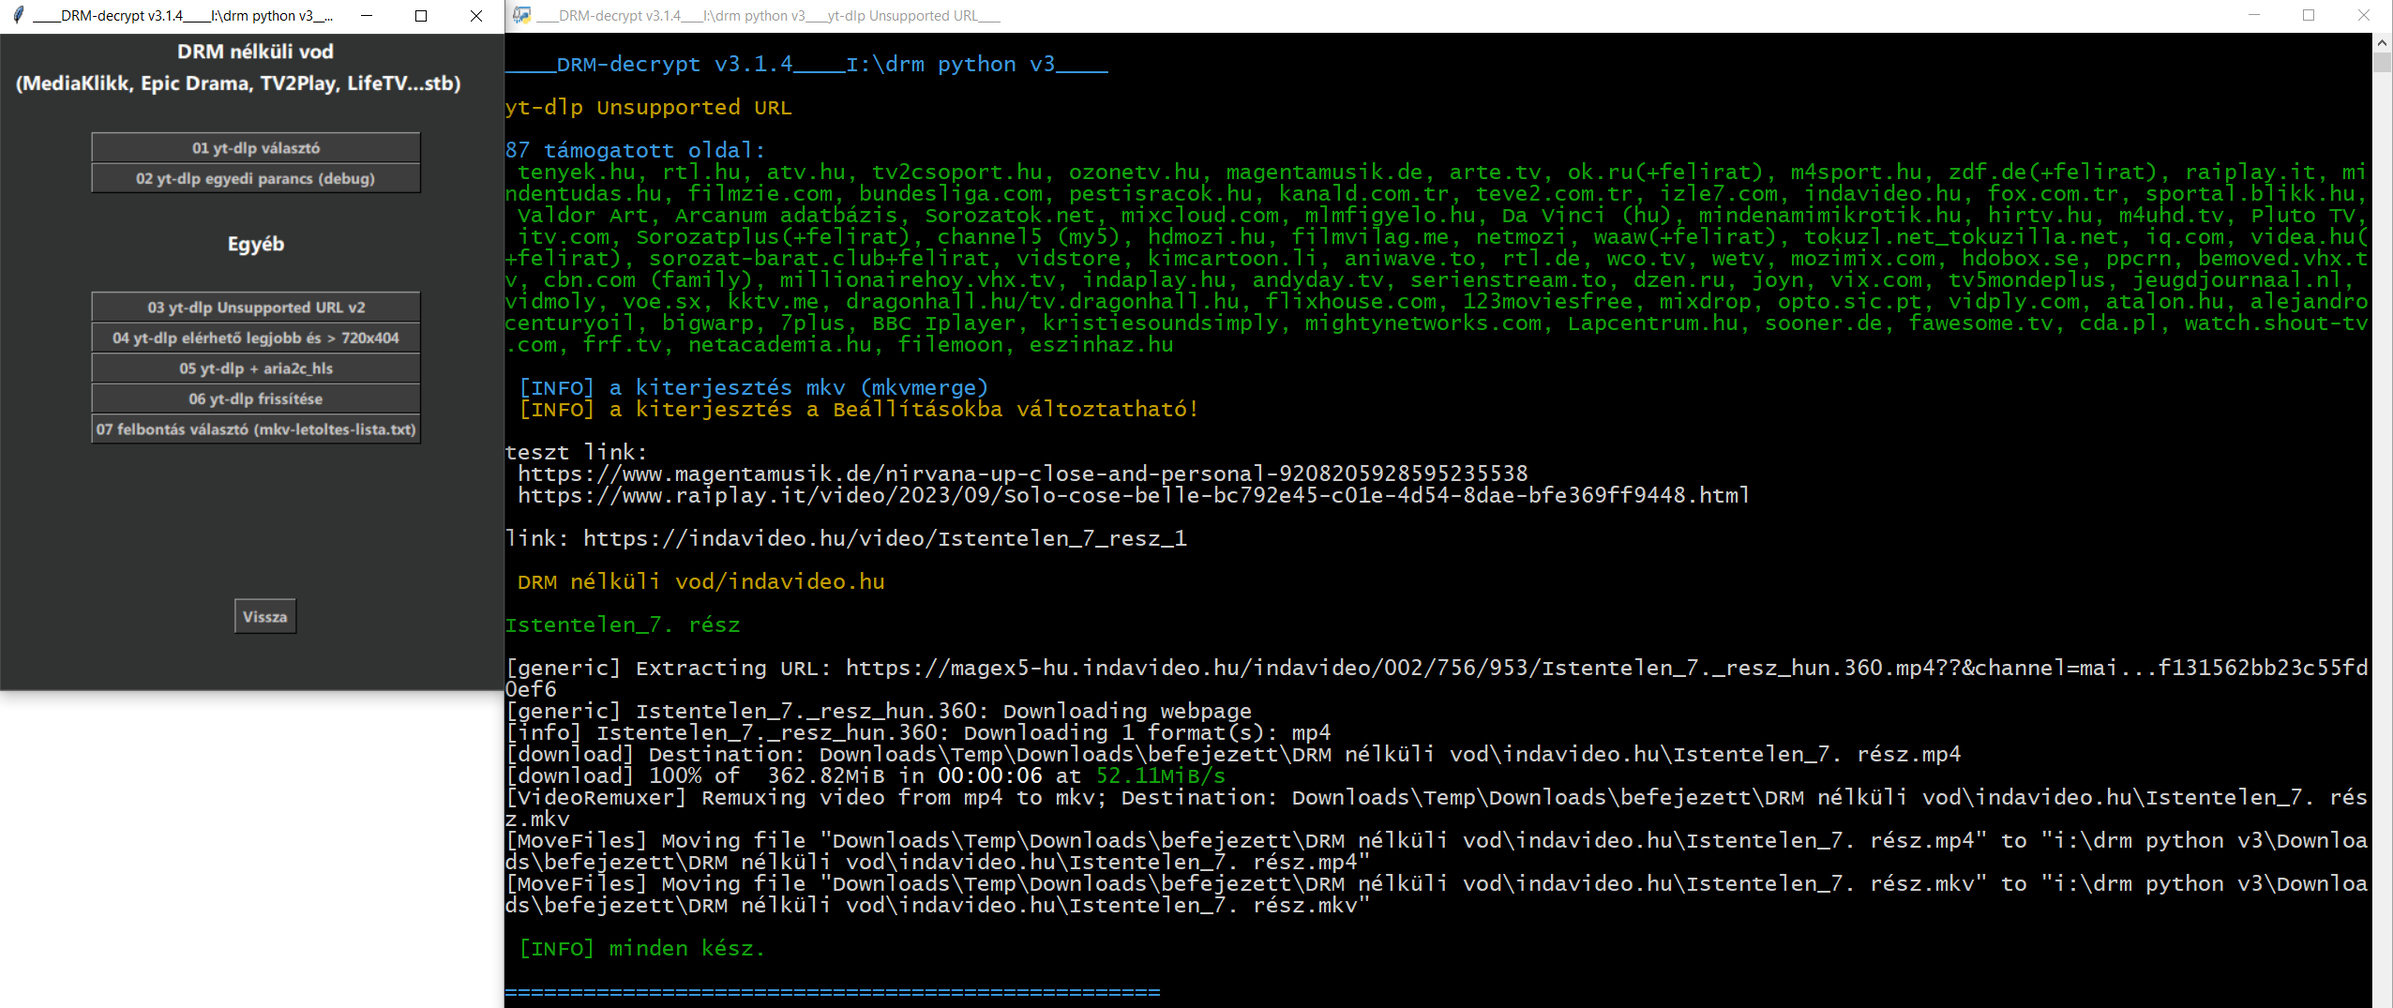The width and height of the screenshot is (2393, 1008).
Task: Click the '(MediaKlikk, Epic Drama, TV2Play, LifeTV...stb)' subtitle
Action: (x=238, y=83)
